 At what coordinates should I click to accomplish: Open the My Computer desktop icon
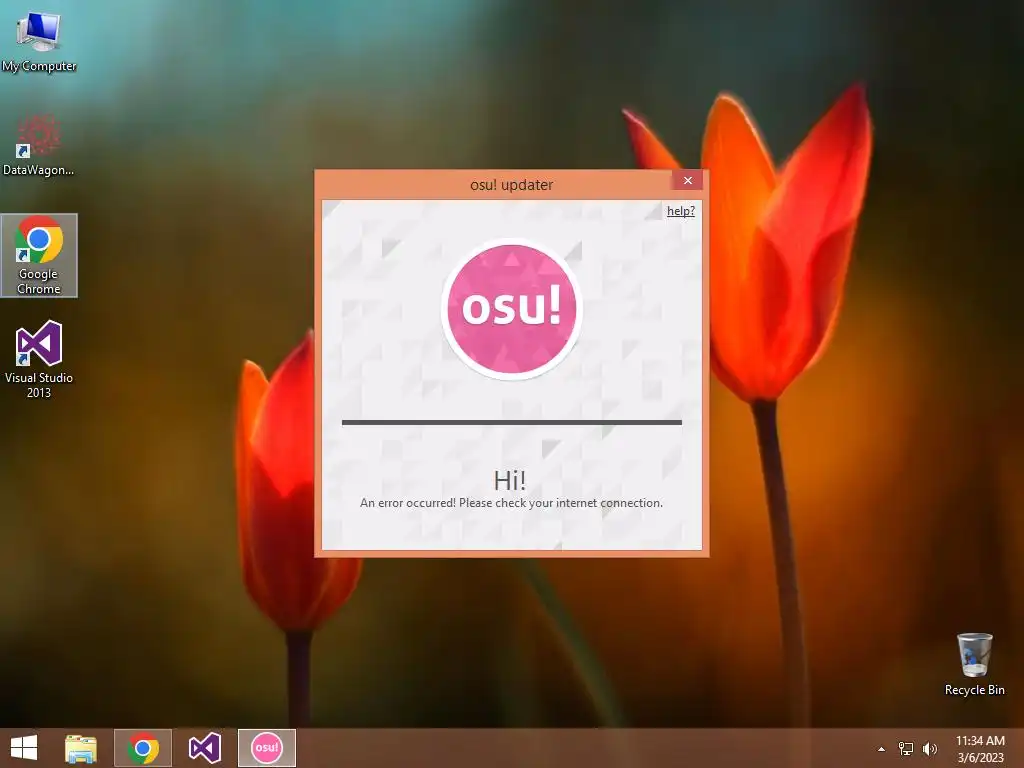click(x=39, y=40)
